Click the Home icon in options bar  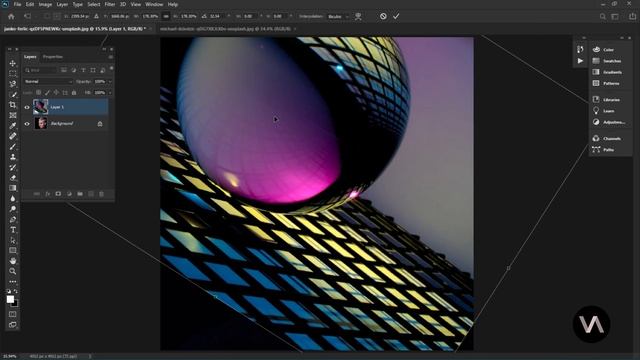pyautogui.click(x=11, y=16)
